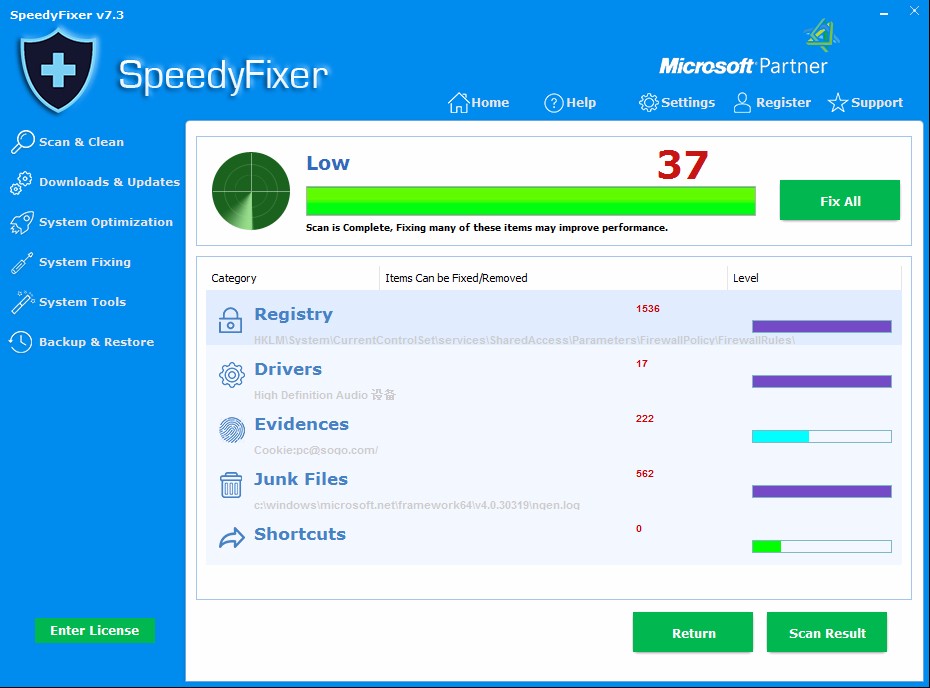Click the Return button
This screenshot has width=930, height=688.
(x=693, y=632)
